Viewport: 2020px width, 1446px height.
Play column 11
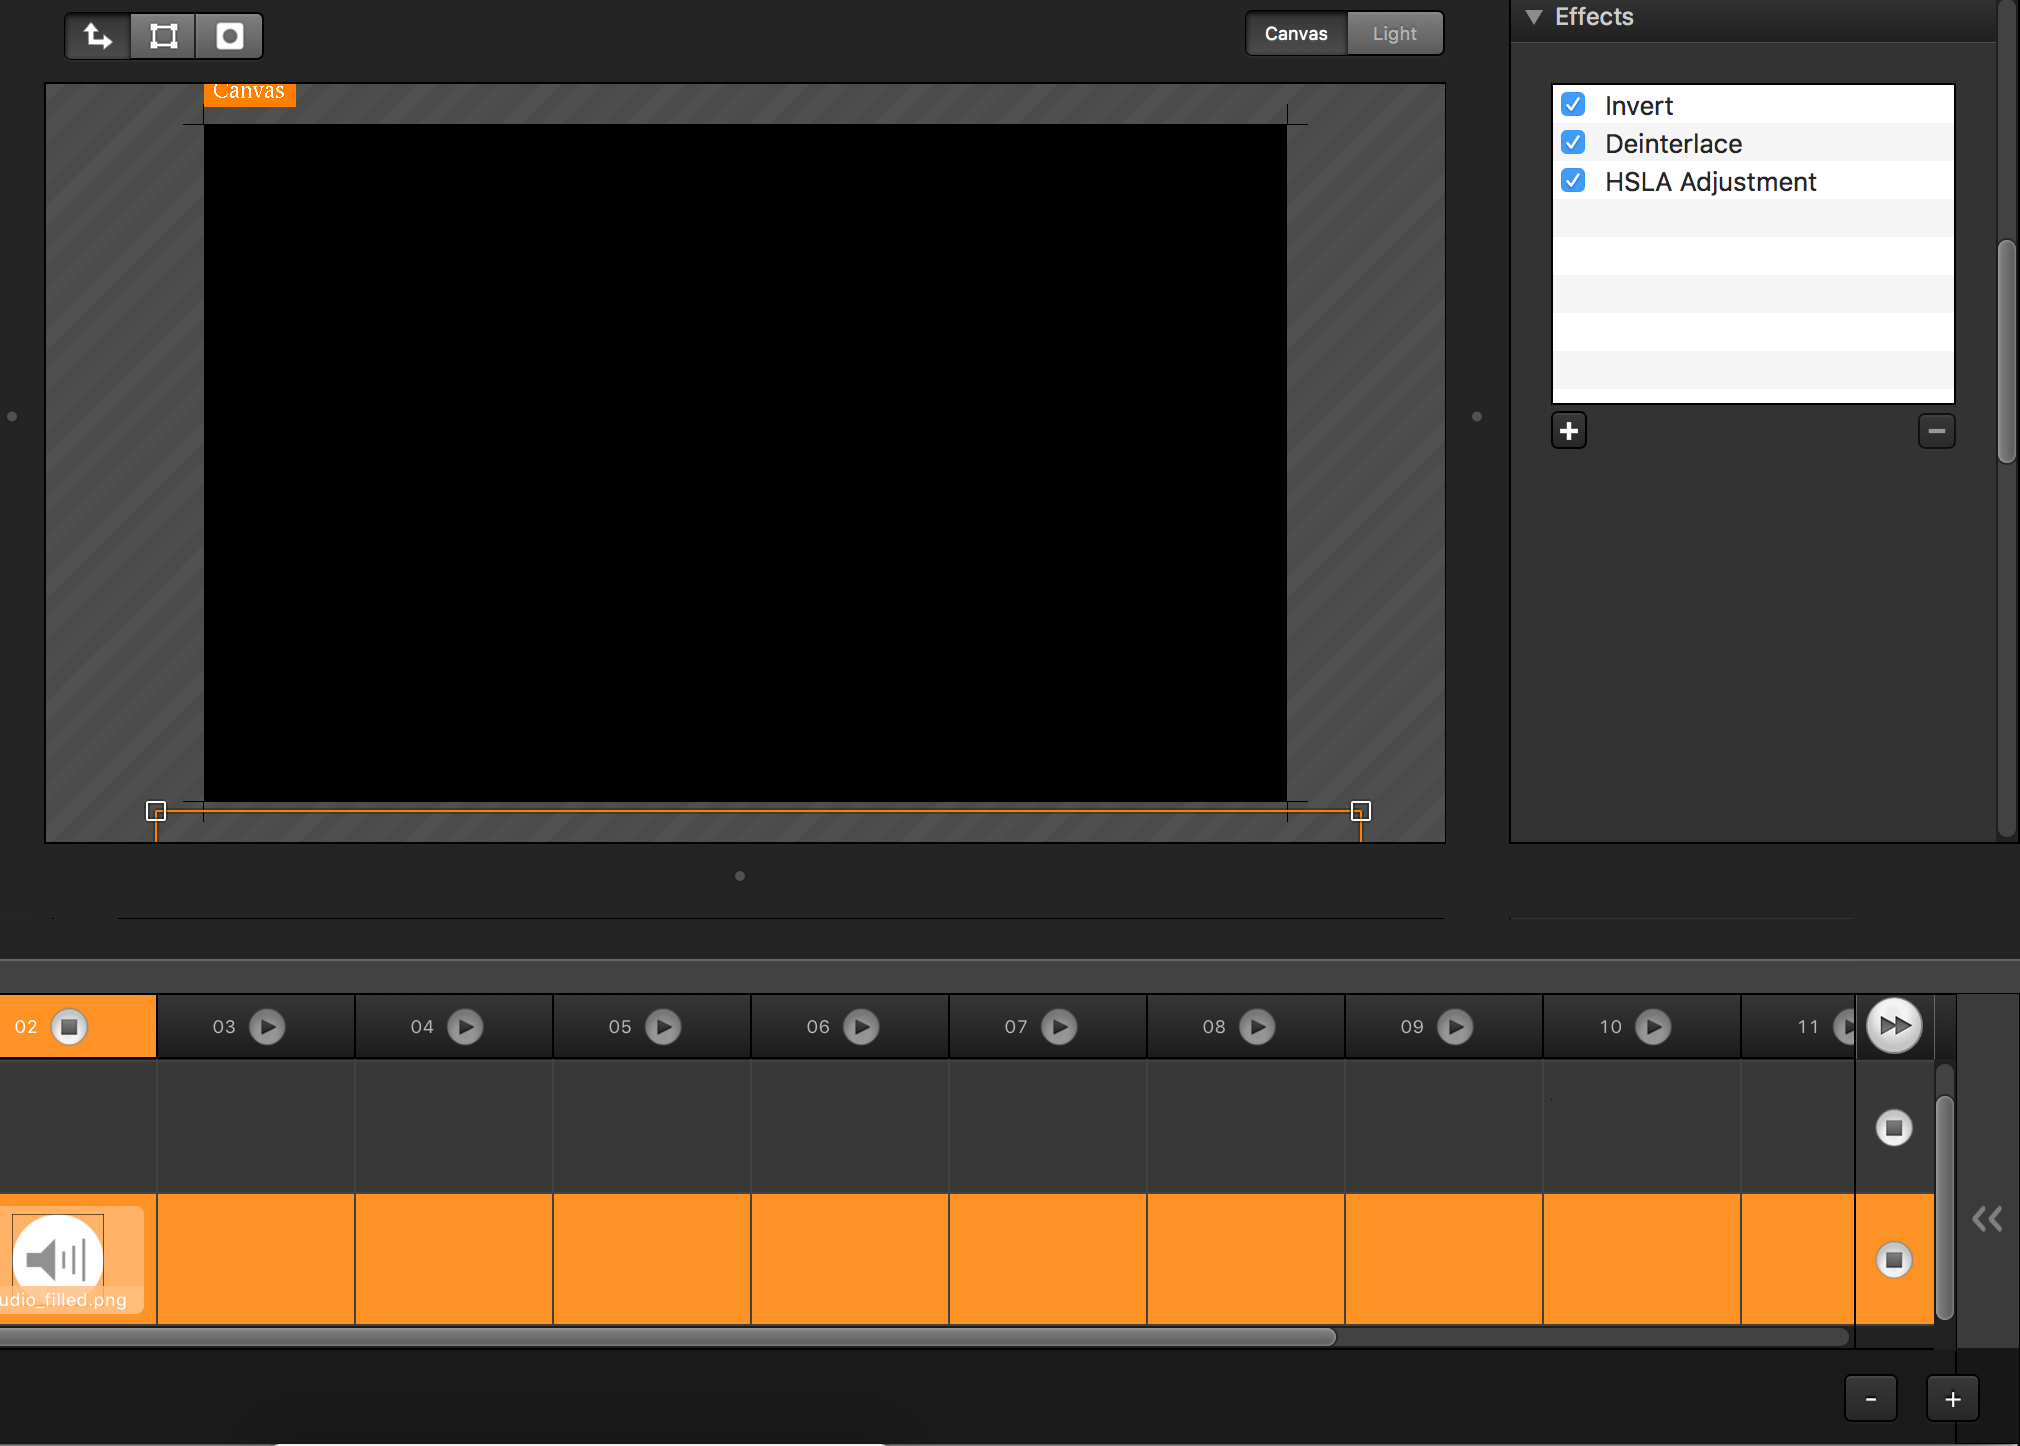click(x=1845, y=1027)
